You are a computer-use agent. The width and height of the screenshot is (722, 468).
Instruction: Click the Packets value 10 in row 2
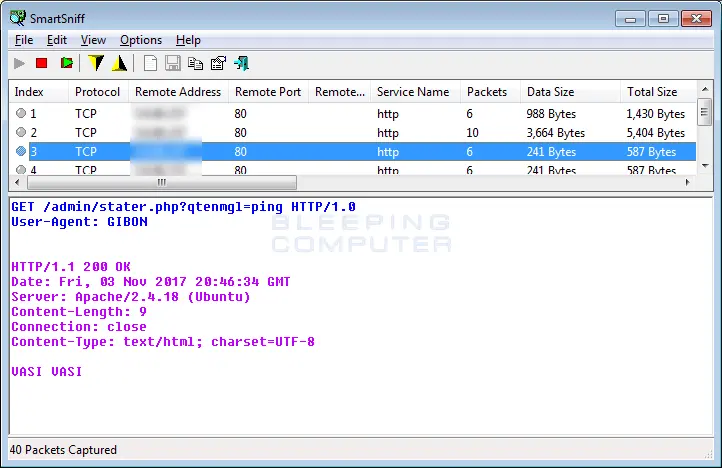[472, 133]
